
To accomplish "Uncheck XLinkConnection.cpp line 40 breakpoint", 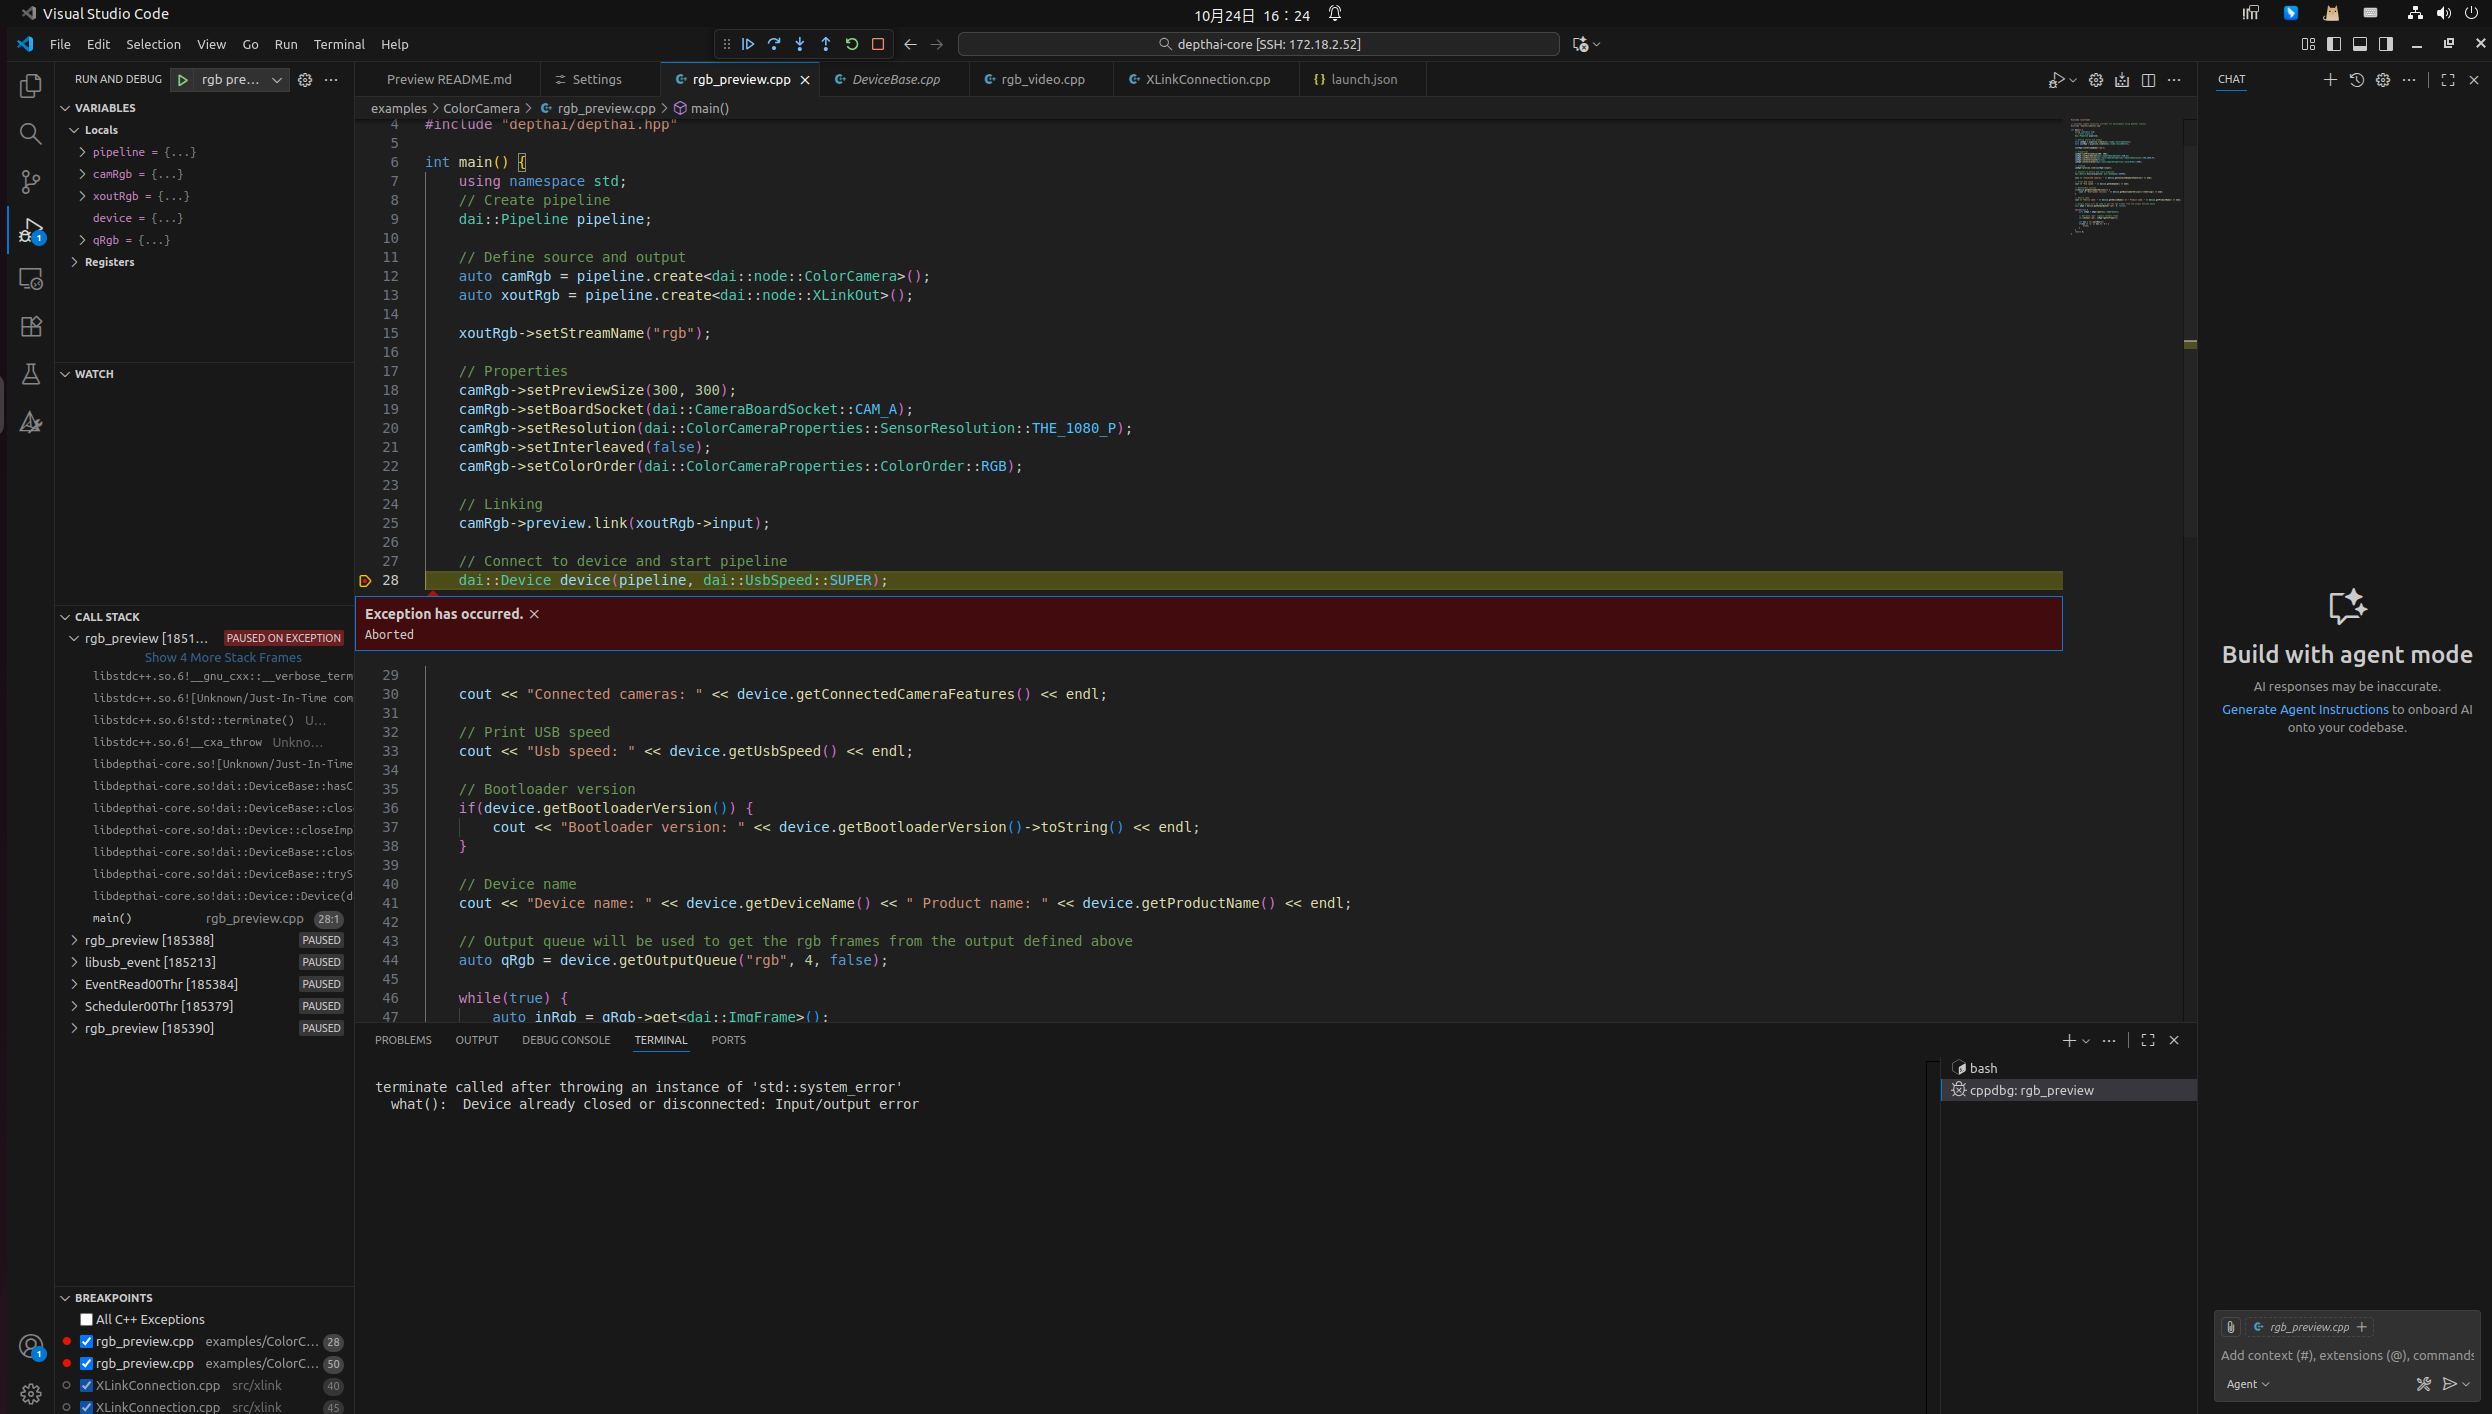I will (x=87, y=1386).
